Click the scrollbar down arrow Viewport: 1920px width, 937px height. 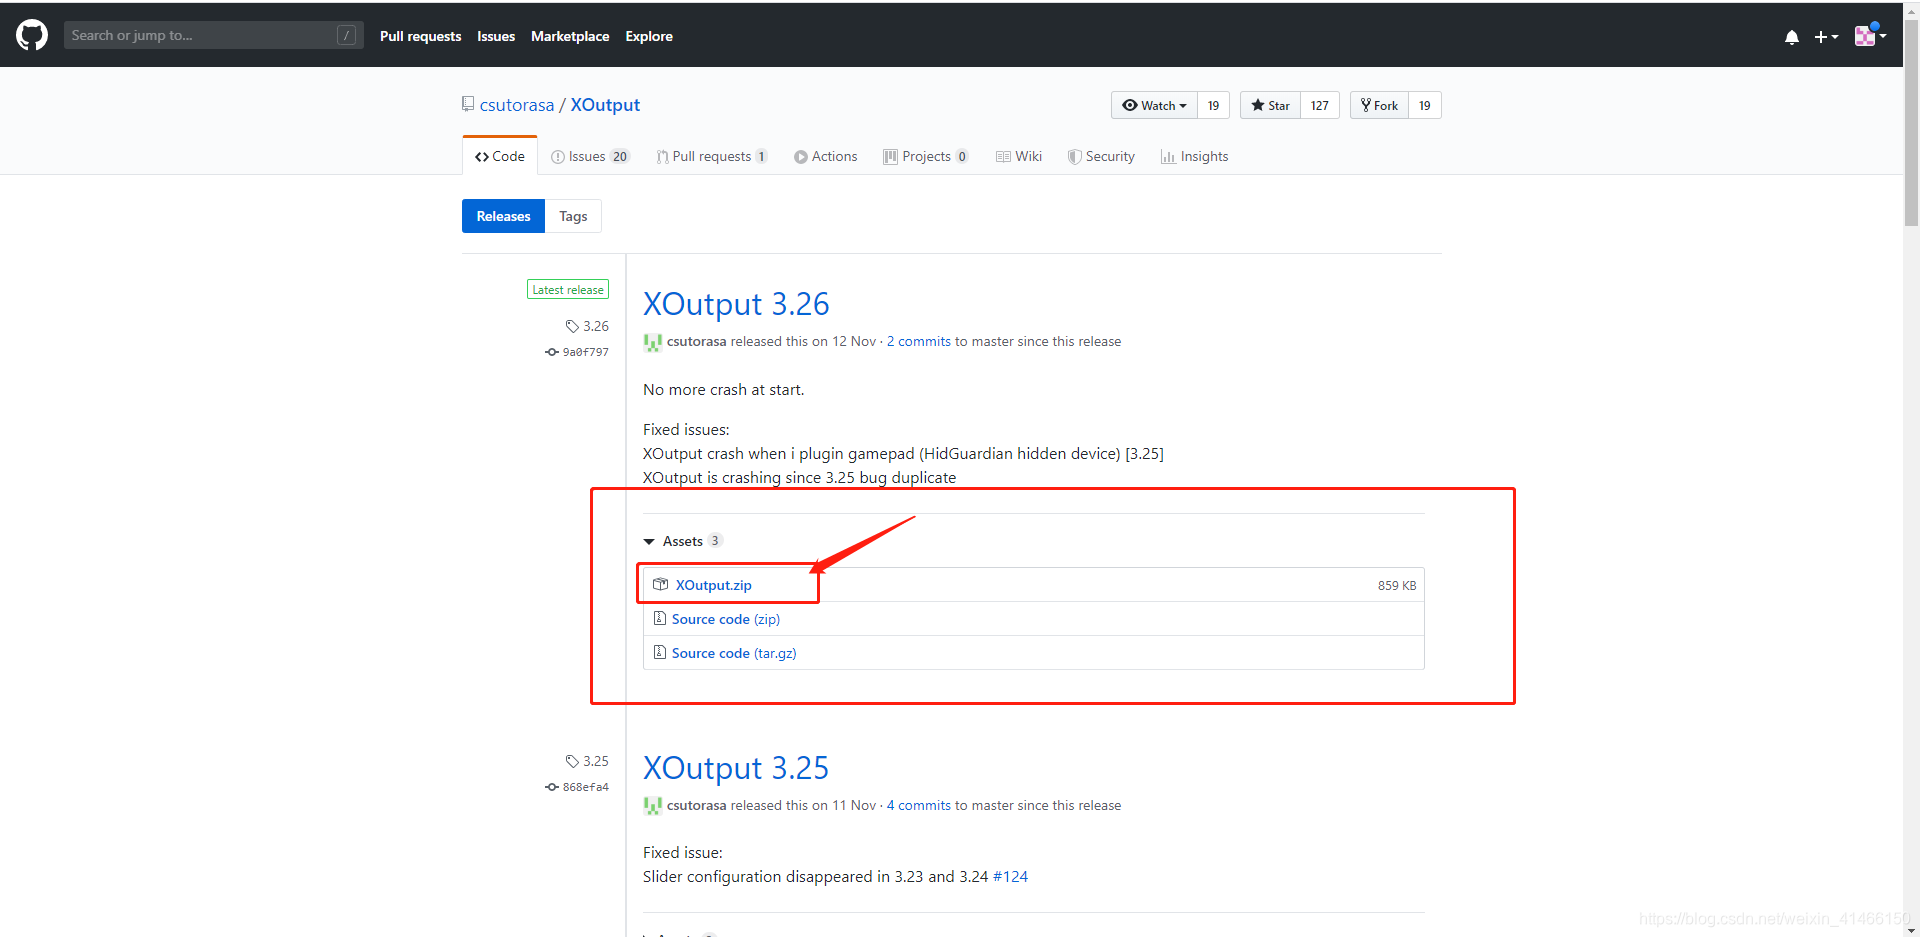[x=1911, y=930]
